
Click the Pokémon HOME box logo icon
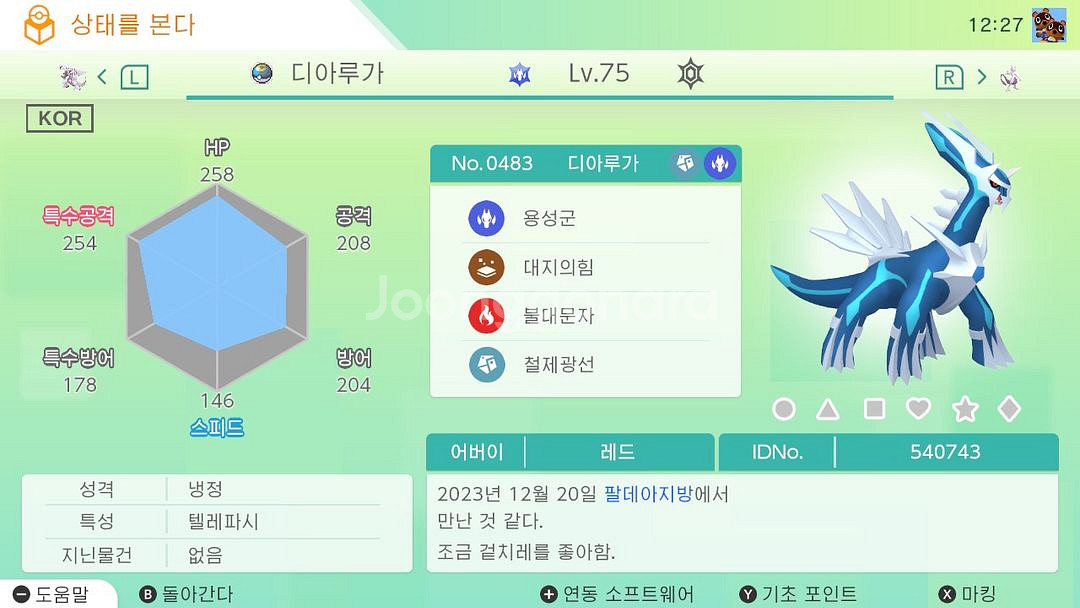click(39, 25)
